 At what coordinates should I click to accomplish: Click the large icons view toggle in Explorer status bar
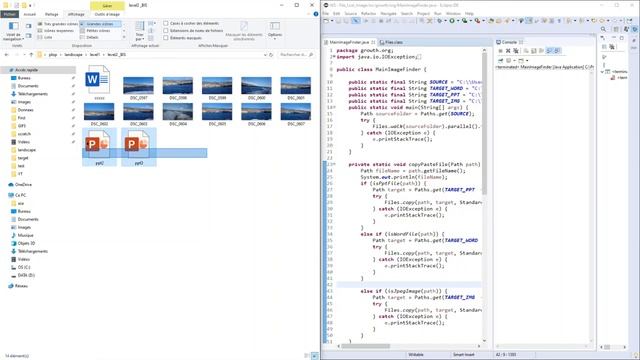coord(315,356)
